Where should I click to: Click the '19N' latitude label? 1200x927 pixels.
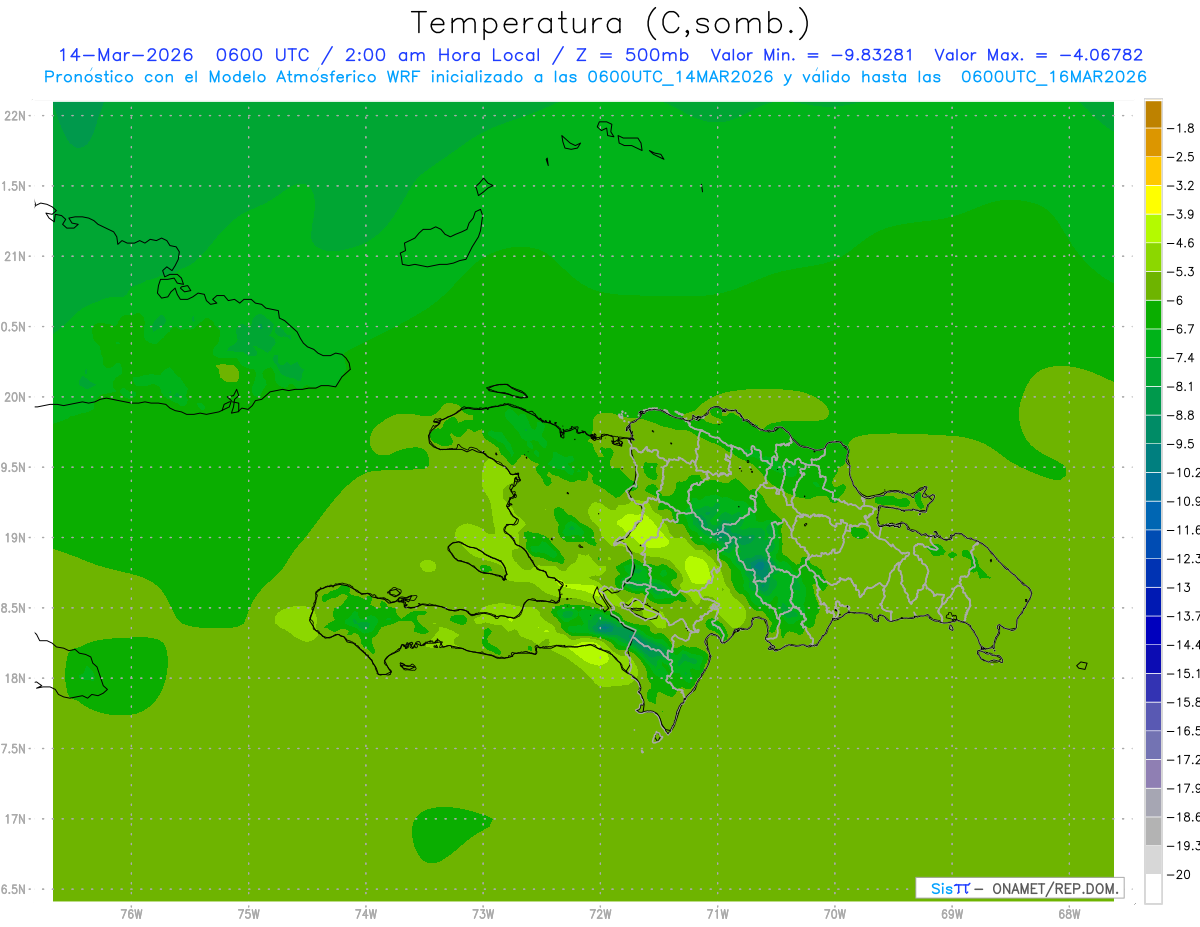tap(16, 538)
